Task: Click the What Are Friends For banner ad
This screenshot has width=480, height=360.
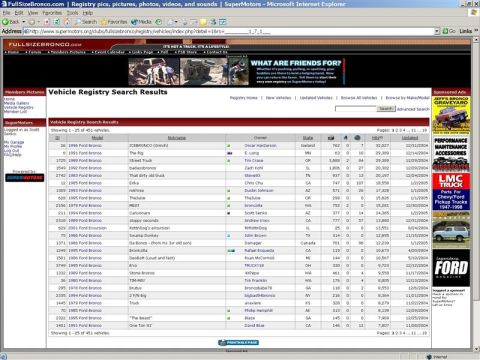Action: 237,71
